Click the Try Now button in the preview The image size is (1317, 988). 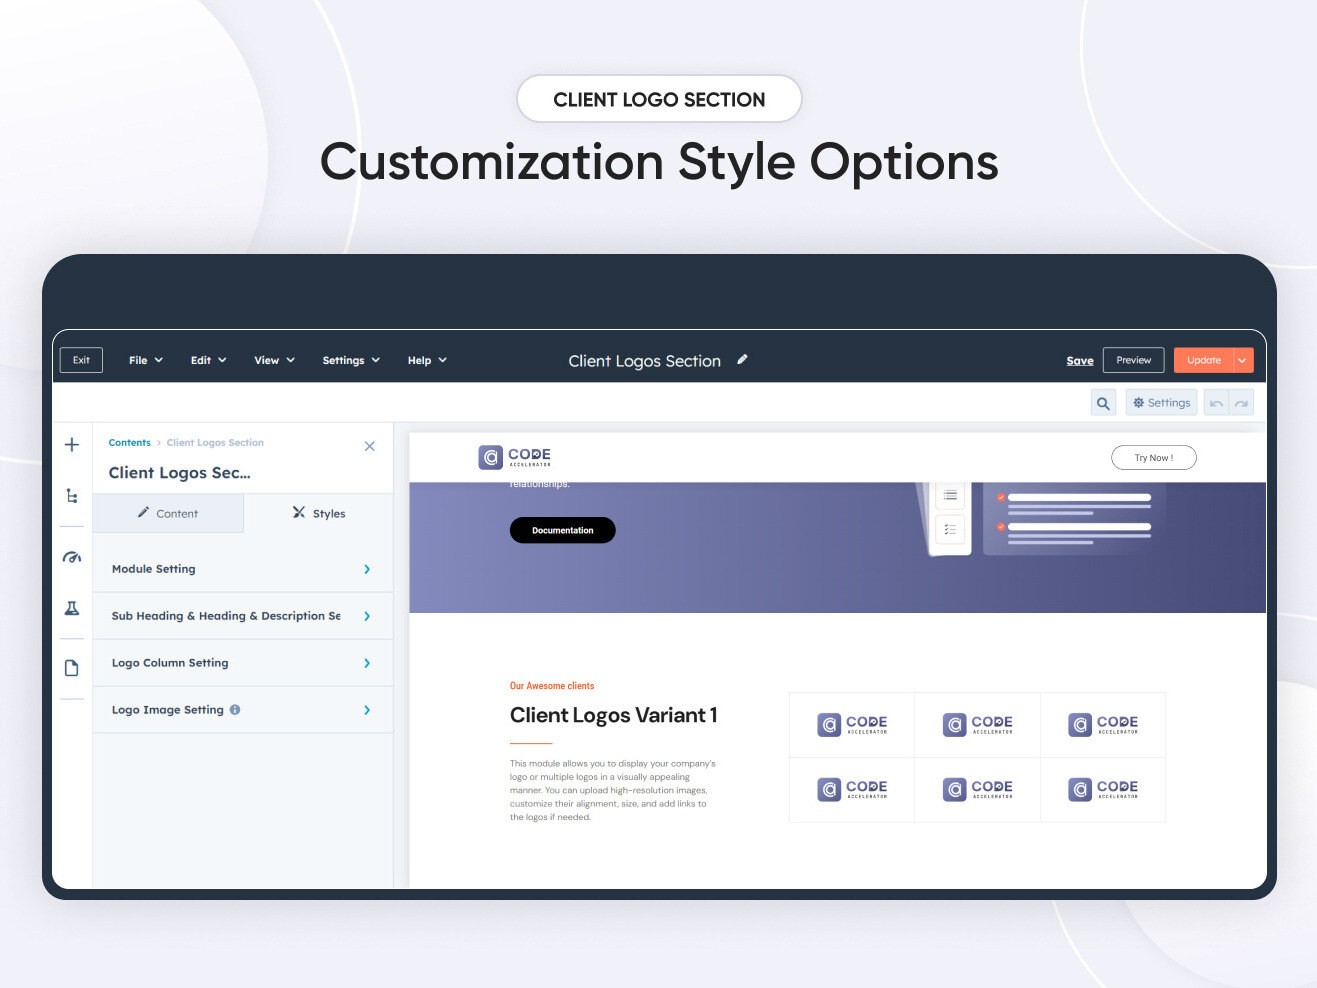(x=1153, y=457)
